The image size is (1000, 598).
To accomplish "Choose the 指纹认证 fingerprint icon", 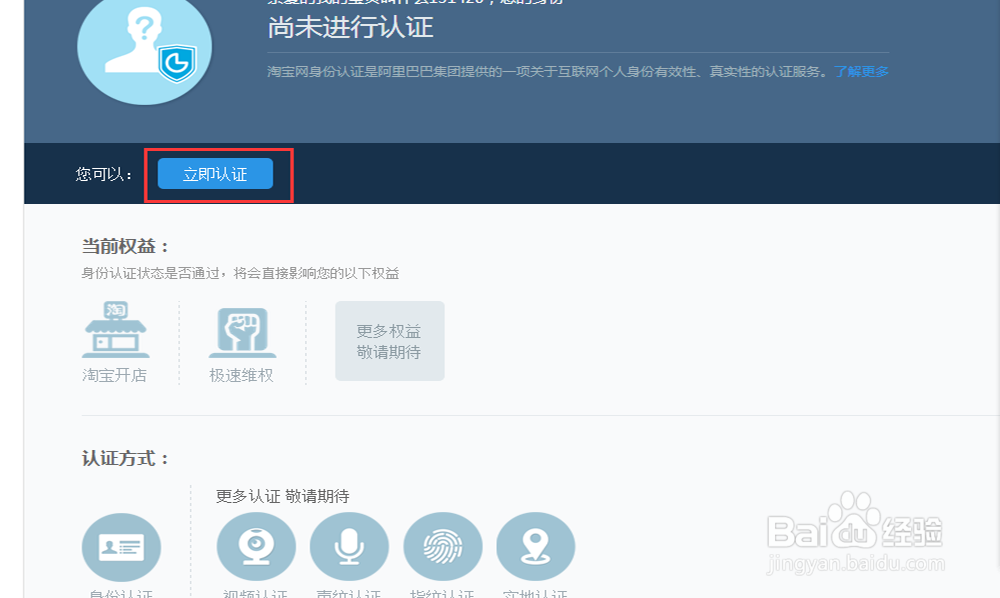I will pyautogui.click(x=443, y=547).
